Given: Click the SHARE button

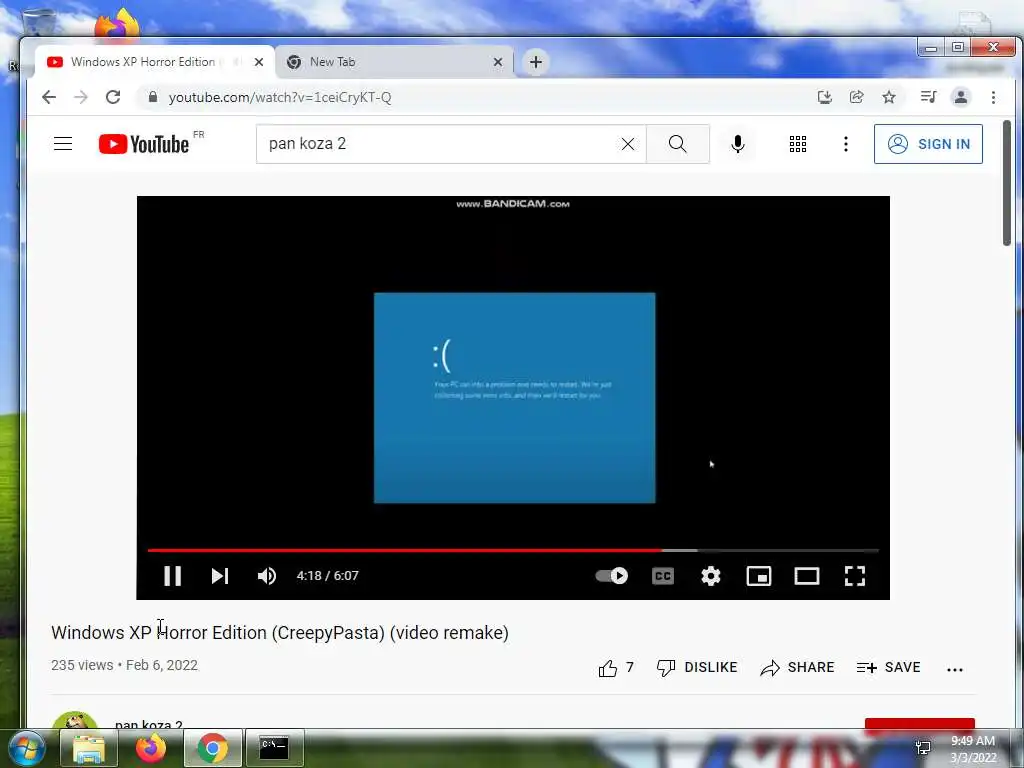Looking at the screenshot, I should pyautogui.click(x=797, y=667).
